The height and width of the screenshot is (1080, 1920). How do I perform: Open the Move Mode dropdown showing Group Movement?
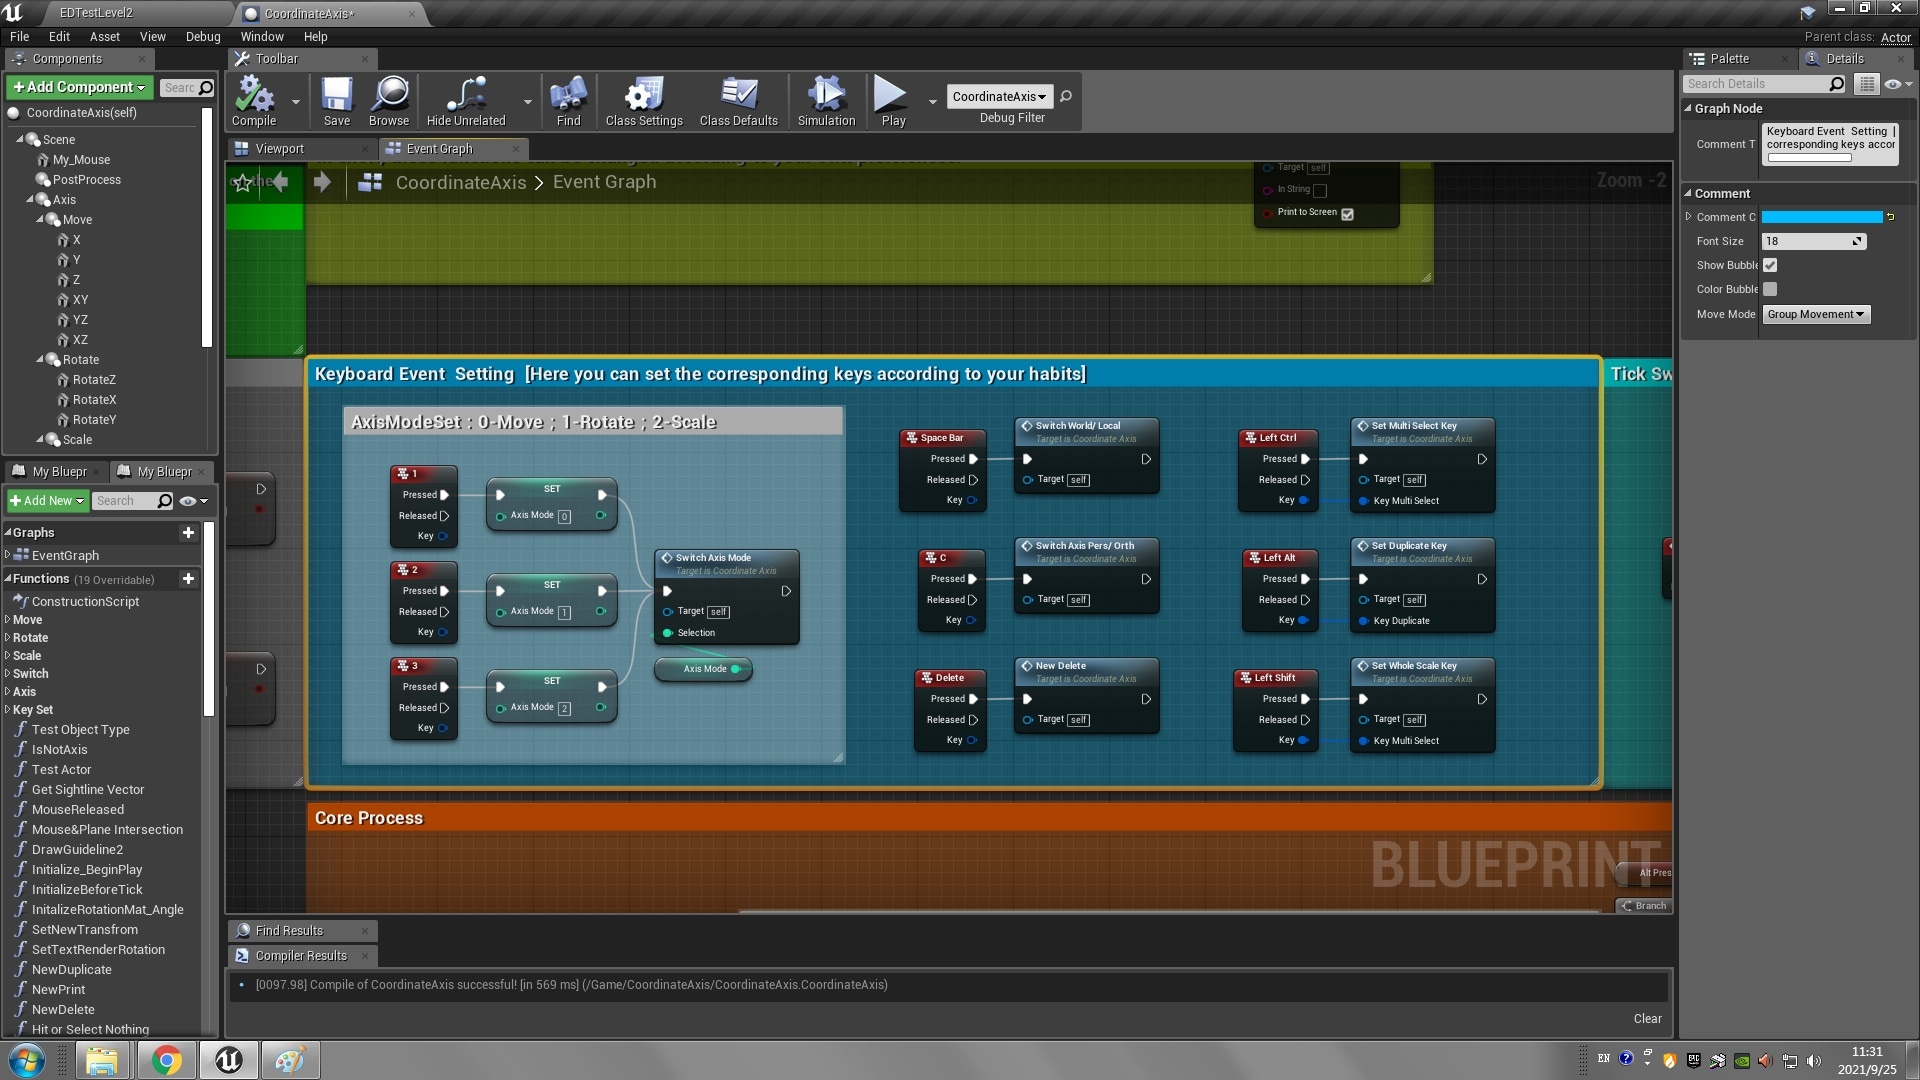[1815, 314]
